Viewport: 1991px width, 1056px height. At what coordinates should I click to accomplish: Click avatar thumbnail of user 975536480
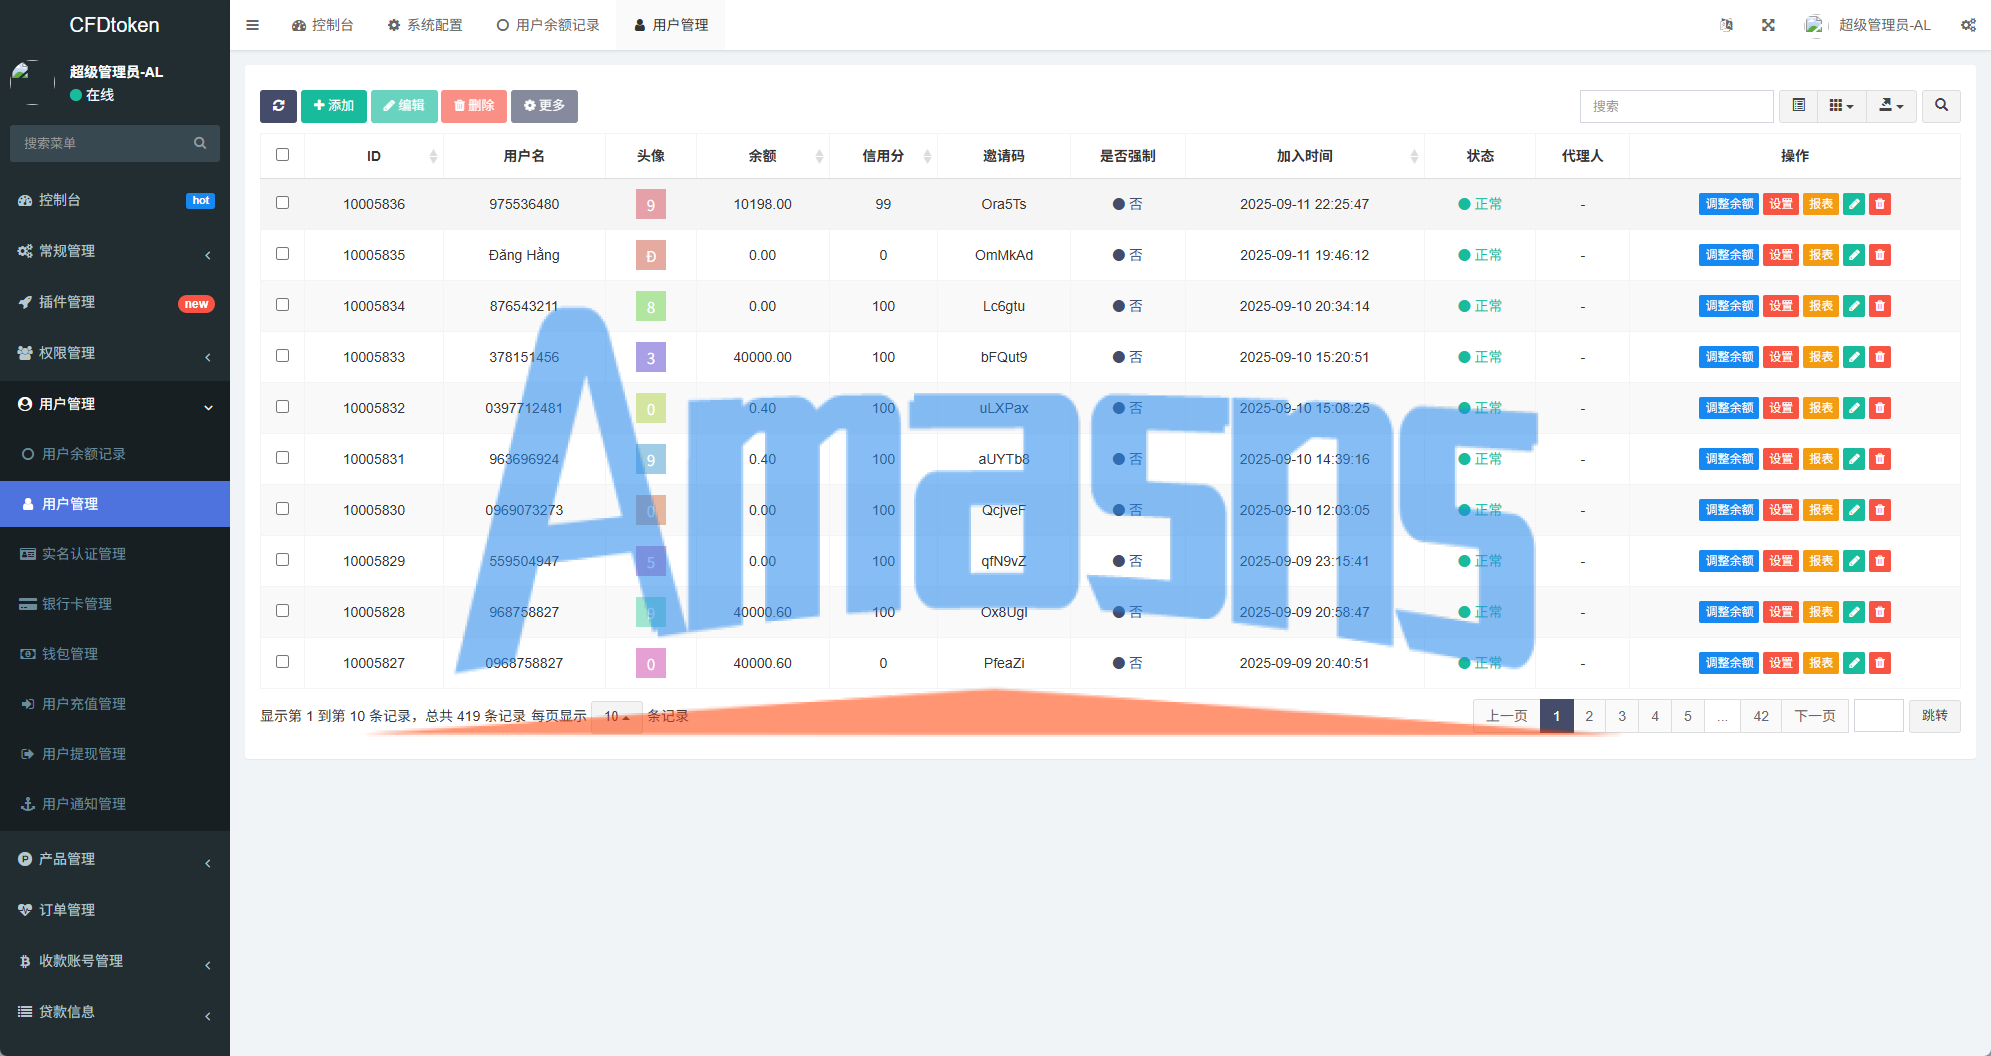point(651,204)
